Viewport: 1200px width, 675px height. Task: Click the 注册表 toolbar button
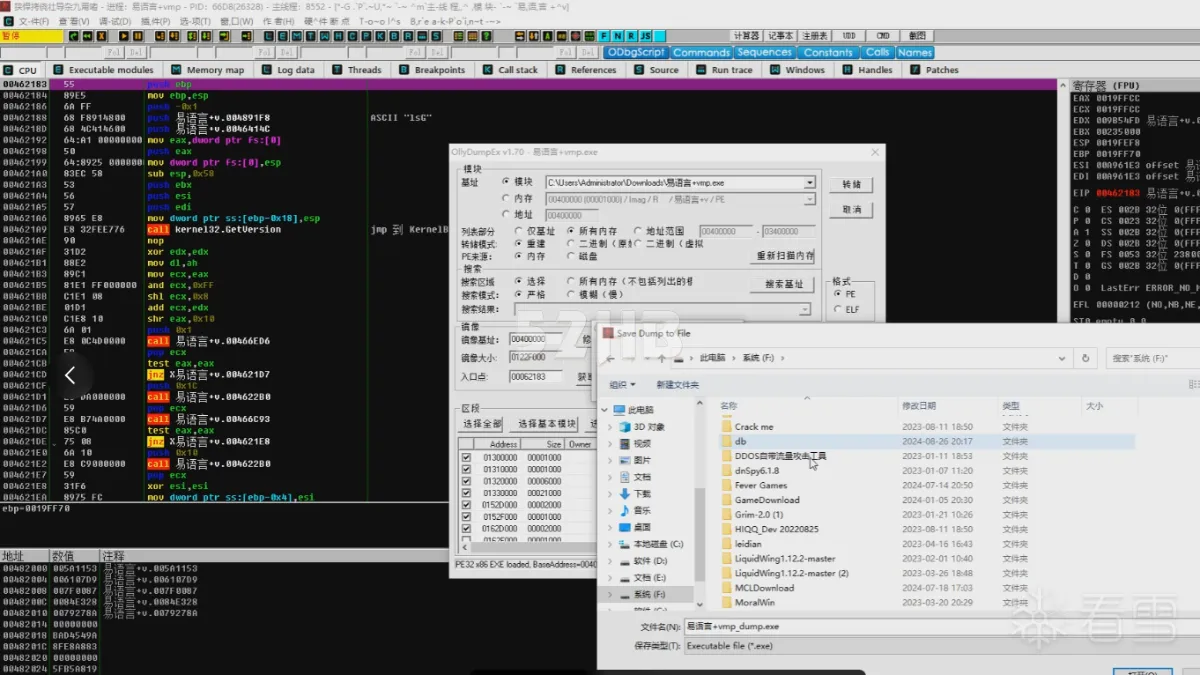pos(815,36)
